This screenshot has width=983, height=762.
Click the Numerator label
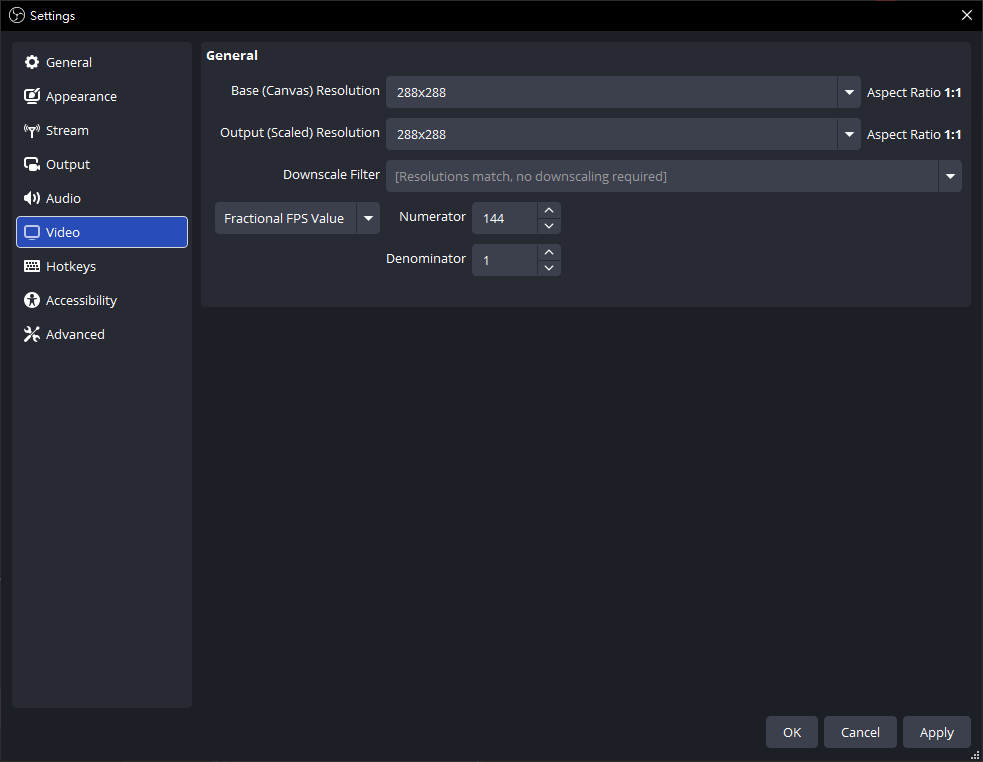tap(433, 216)
